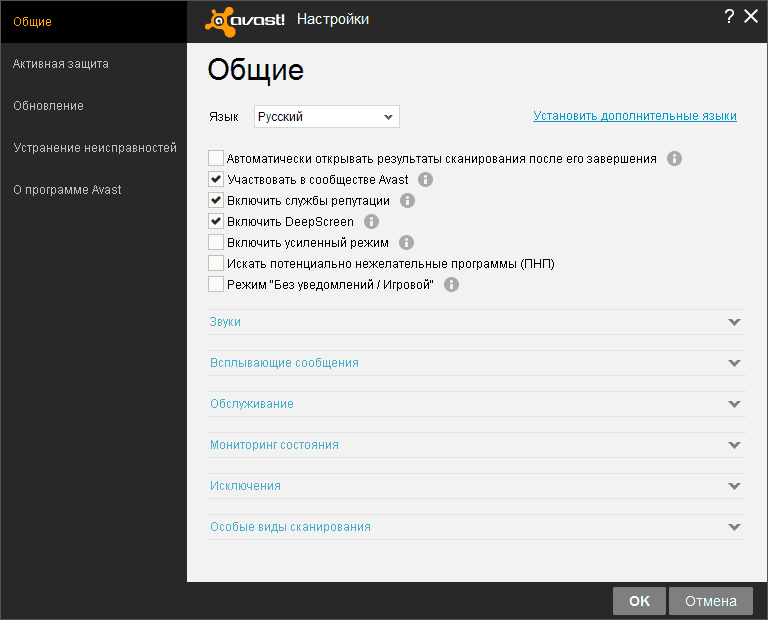Click info icon beside hardened mode option

[x=406, y=243]
